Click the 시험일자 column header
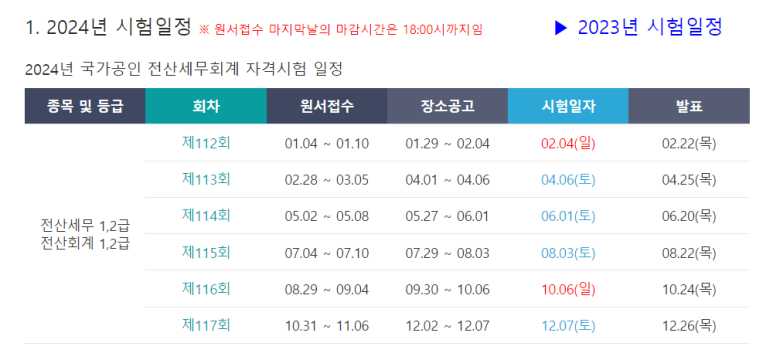The image size is (773, 360). pos(568,106)
